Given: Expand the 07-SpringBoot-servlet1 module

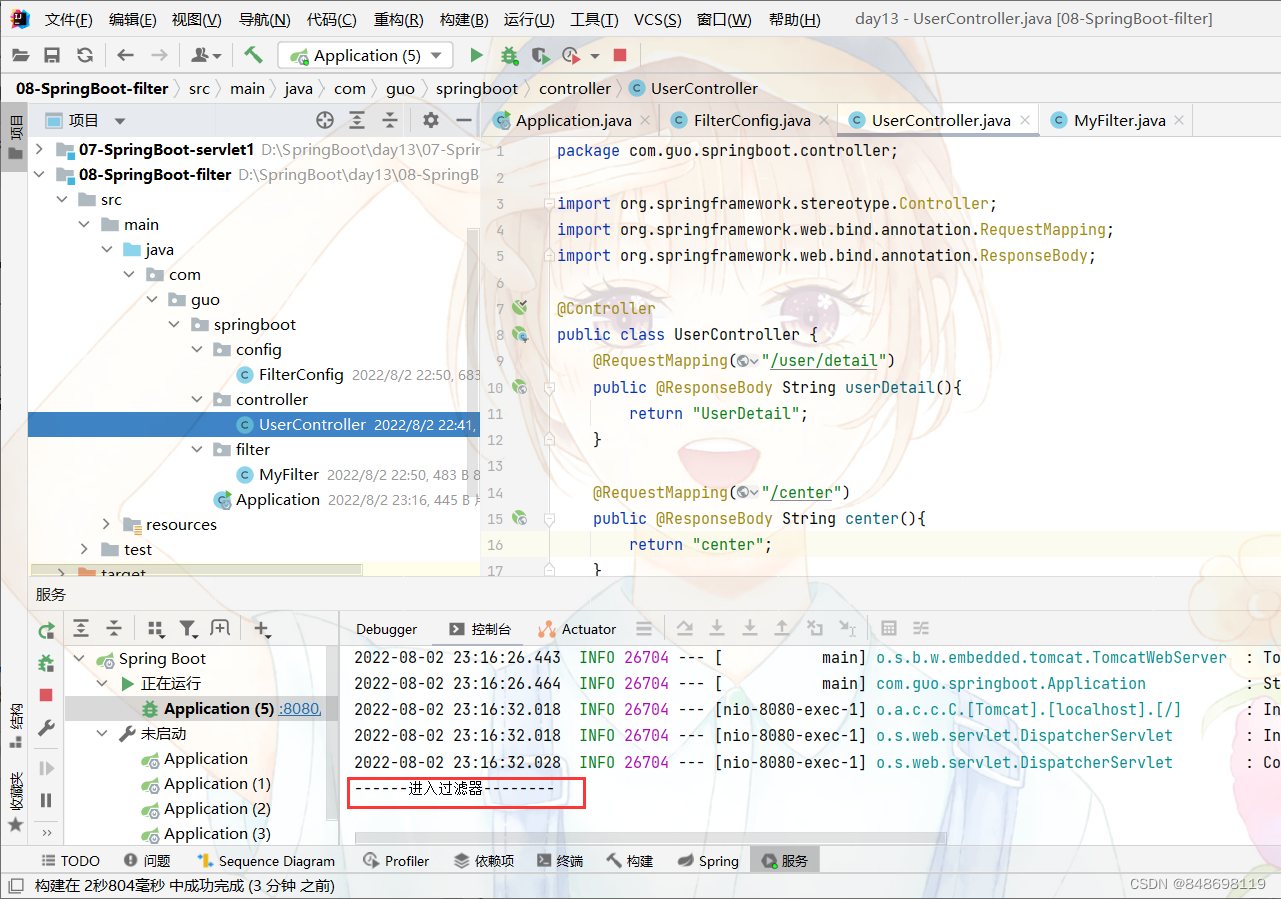Looking at the screenshot, I should (x=39, y=150).
